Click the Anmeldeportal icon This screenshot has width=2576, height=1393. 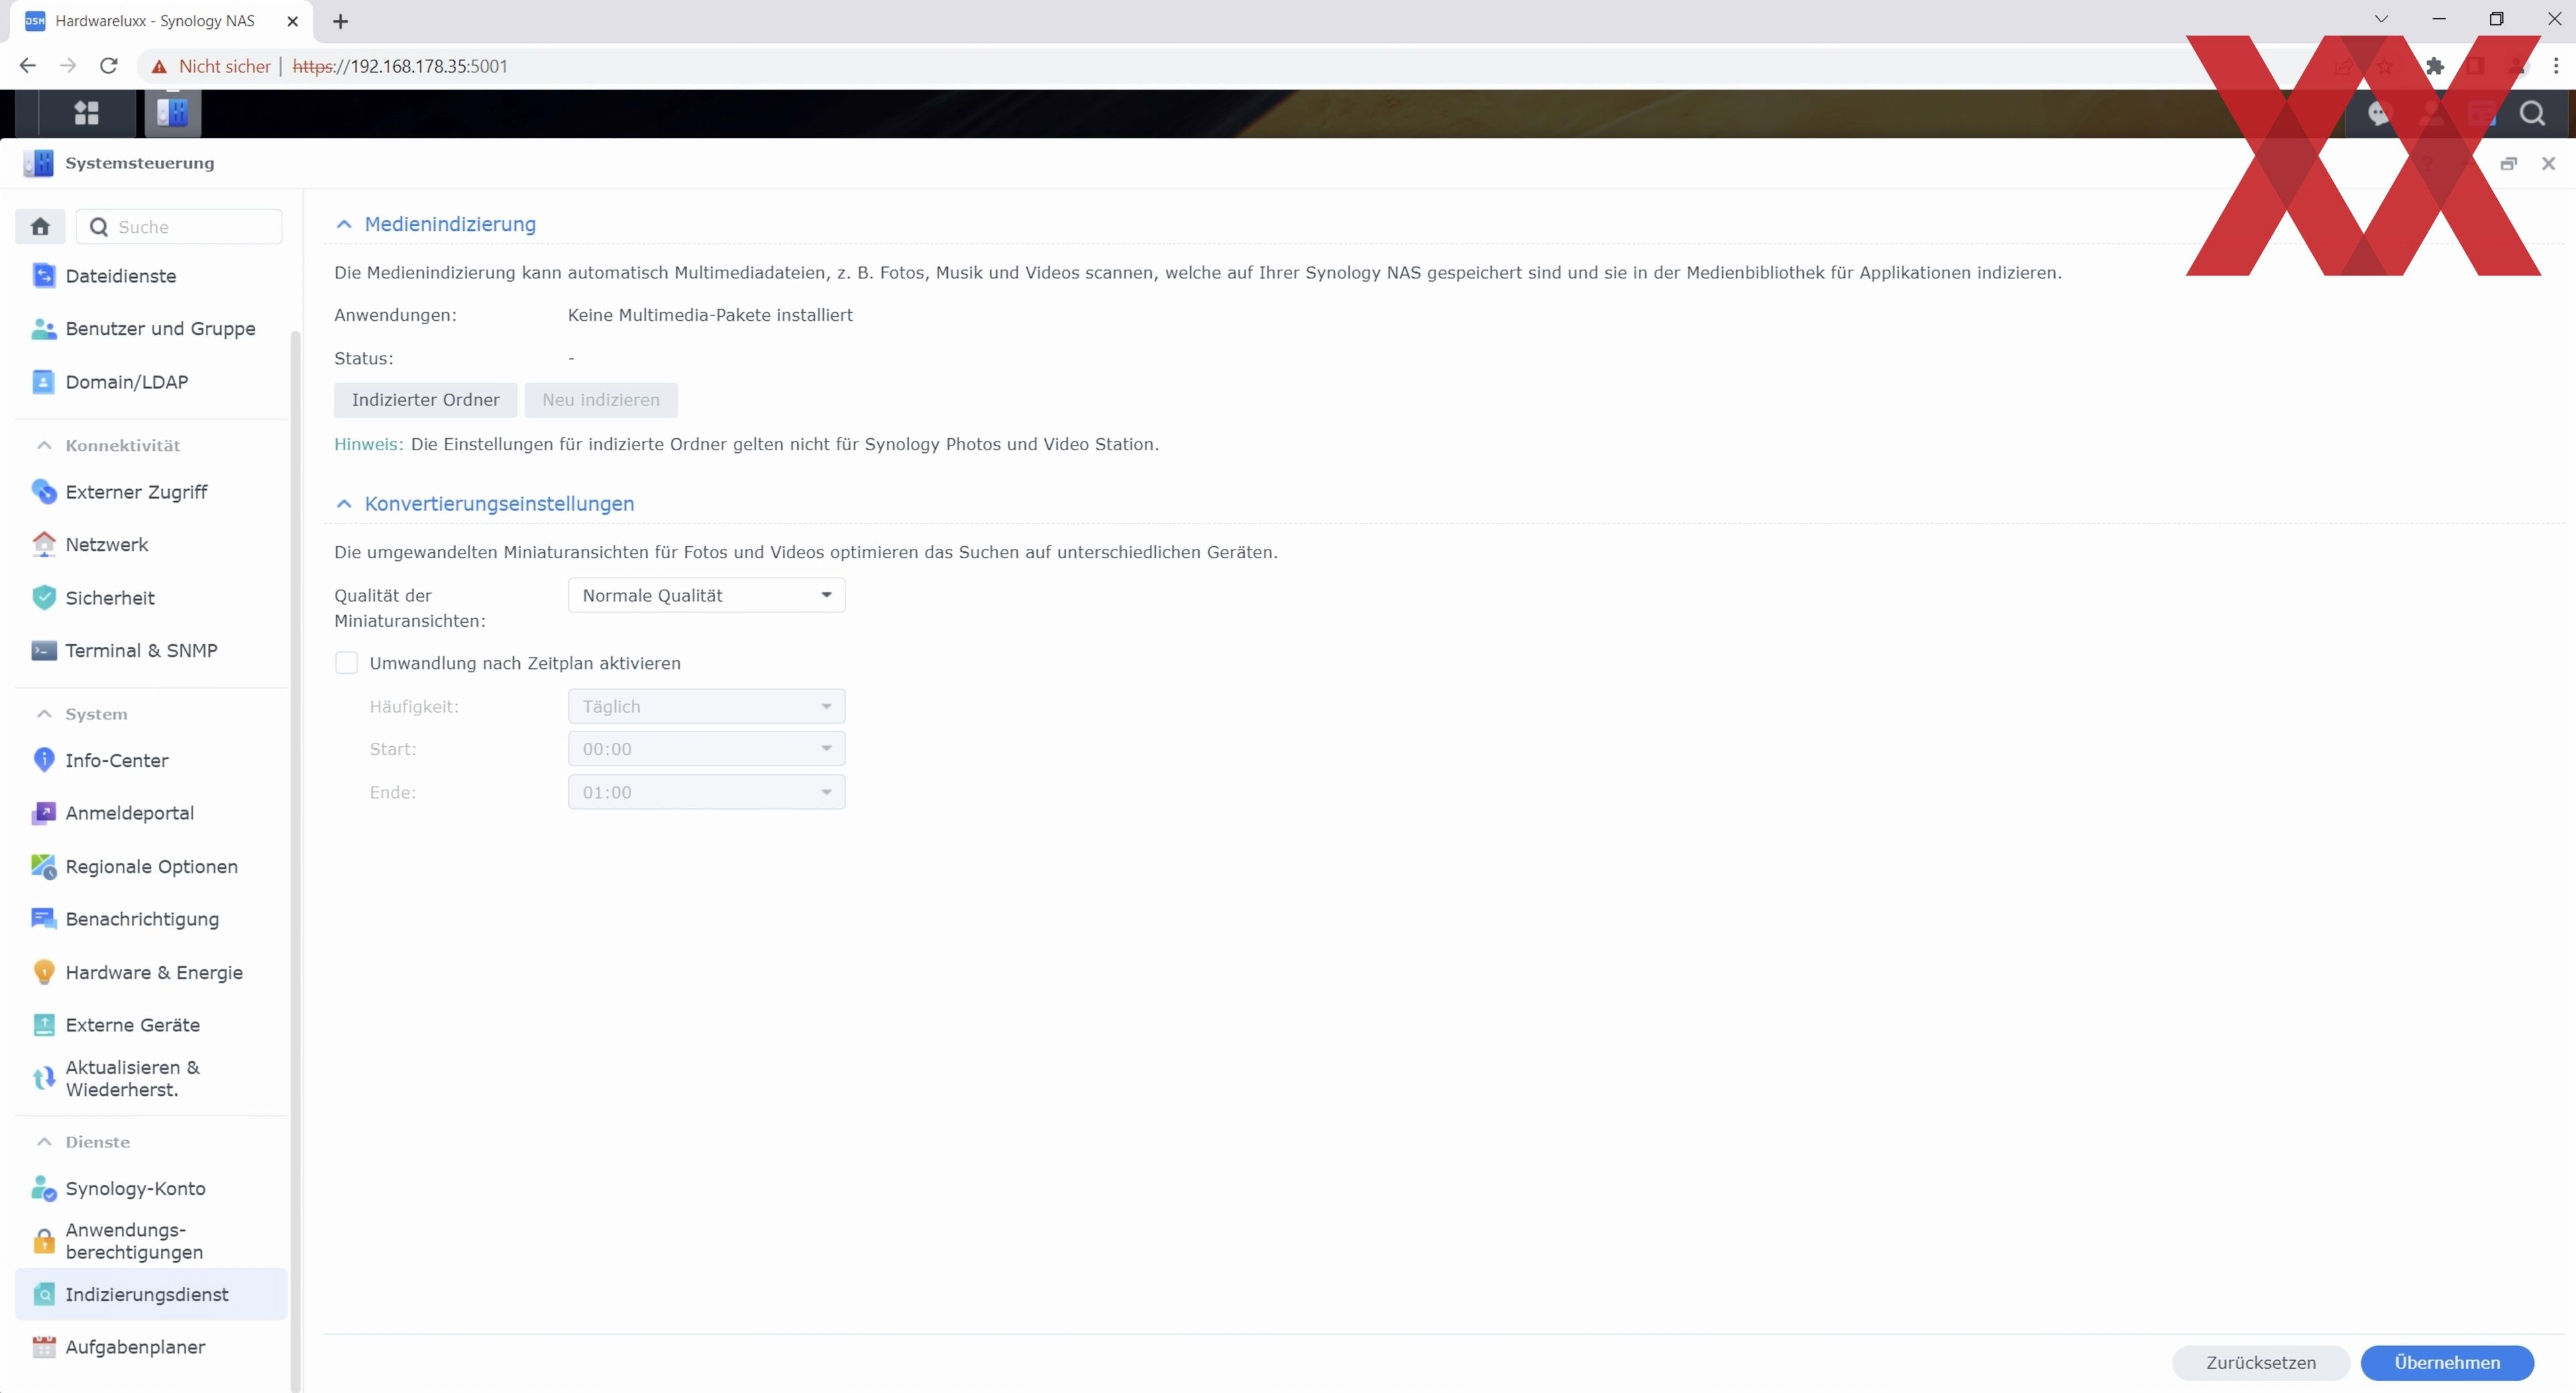pyautogui.click(x=44, y=813)
